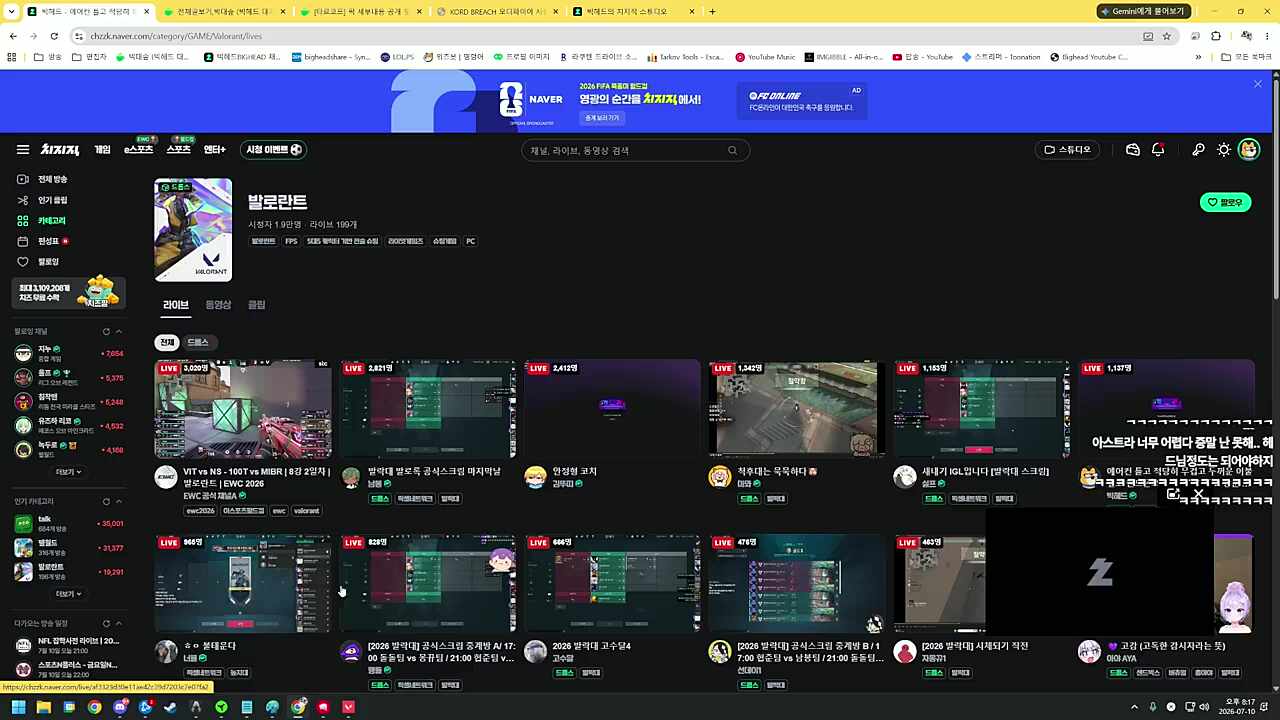Open the 스포츠 top navigation menu
Screen dimensions: 1280x720
(179, 150)
